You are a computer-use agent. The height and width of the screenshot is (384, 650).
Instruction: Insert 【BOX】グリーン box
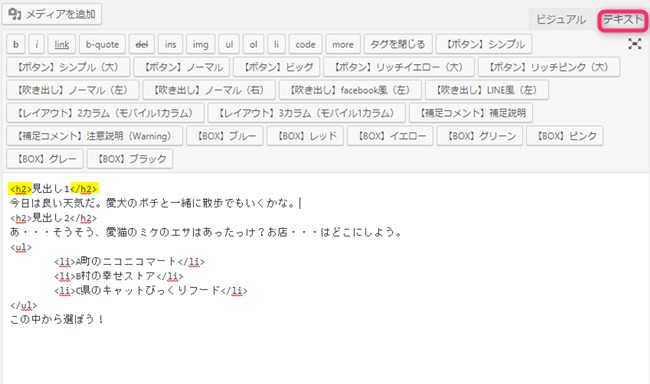[480, 136]
